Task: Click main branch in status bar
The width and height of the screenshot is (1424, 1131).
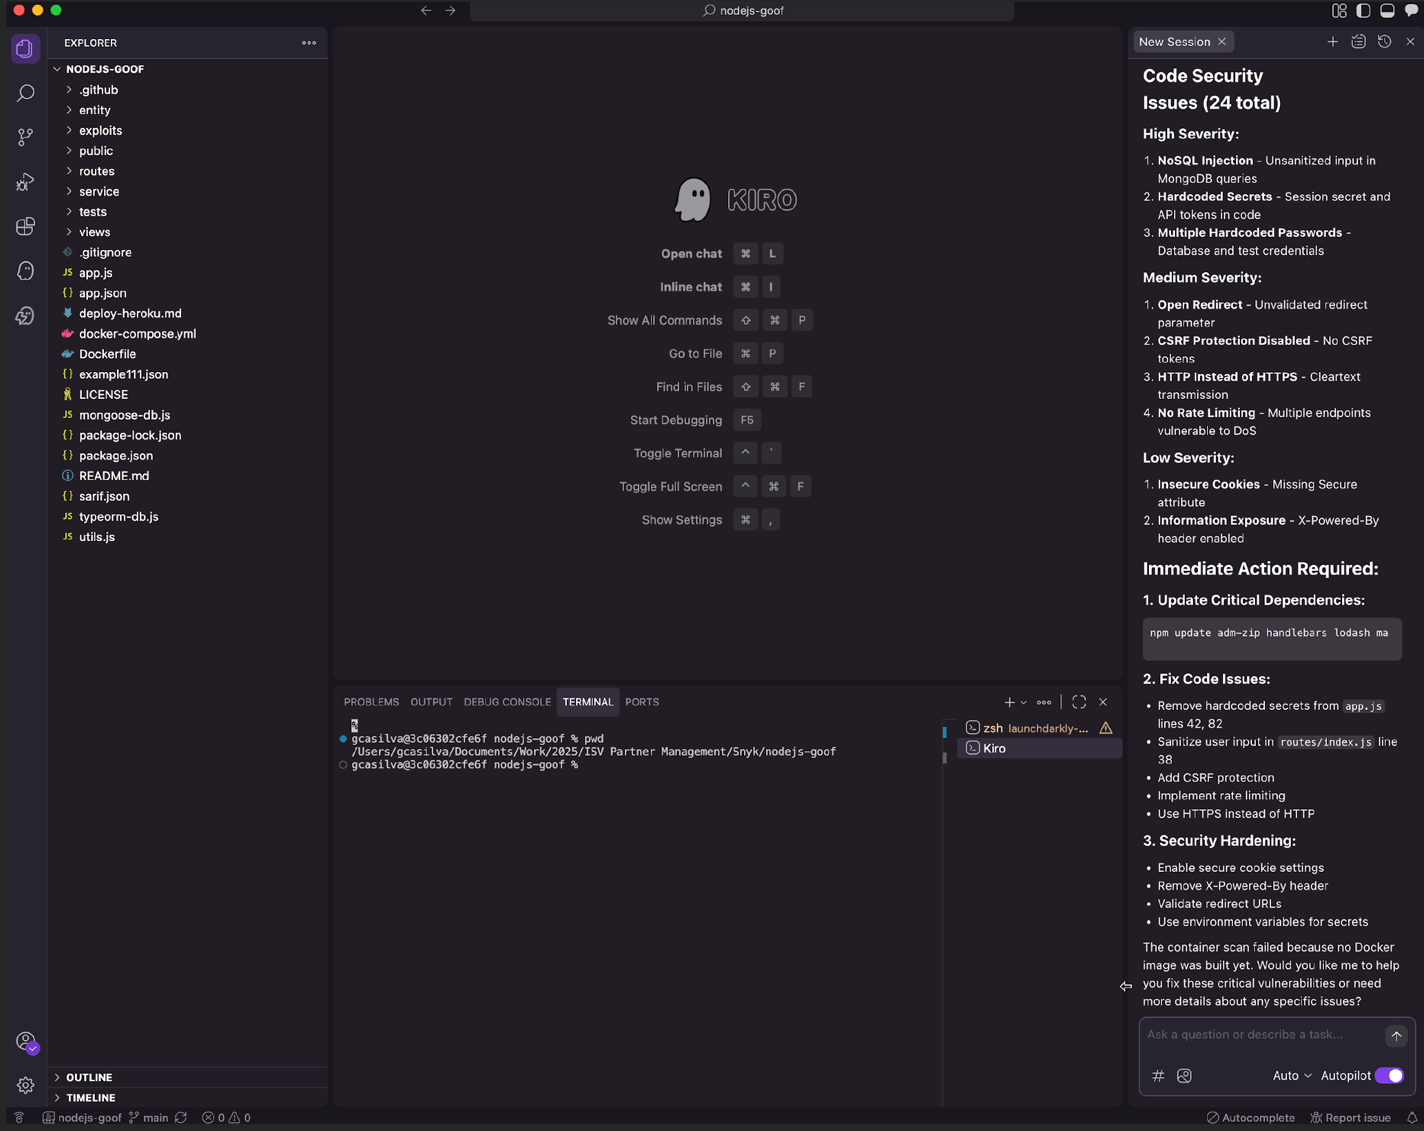Action: tap(149, 1118)
